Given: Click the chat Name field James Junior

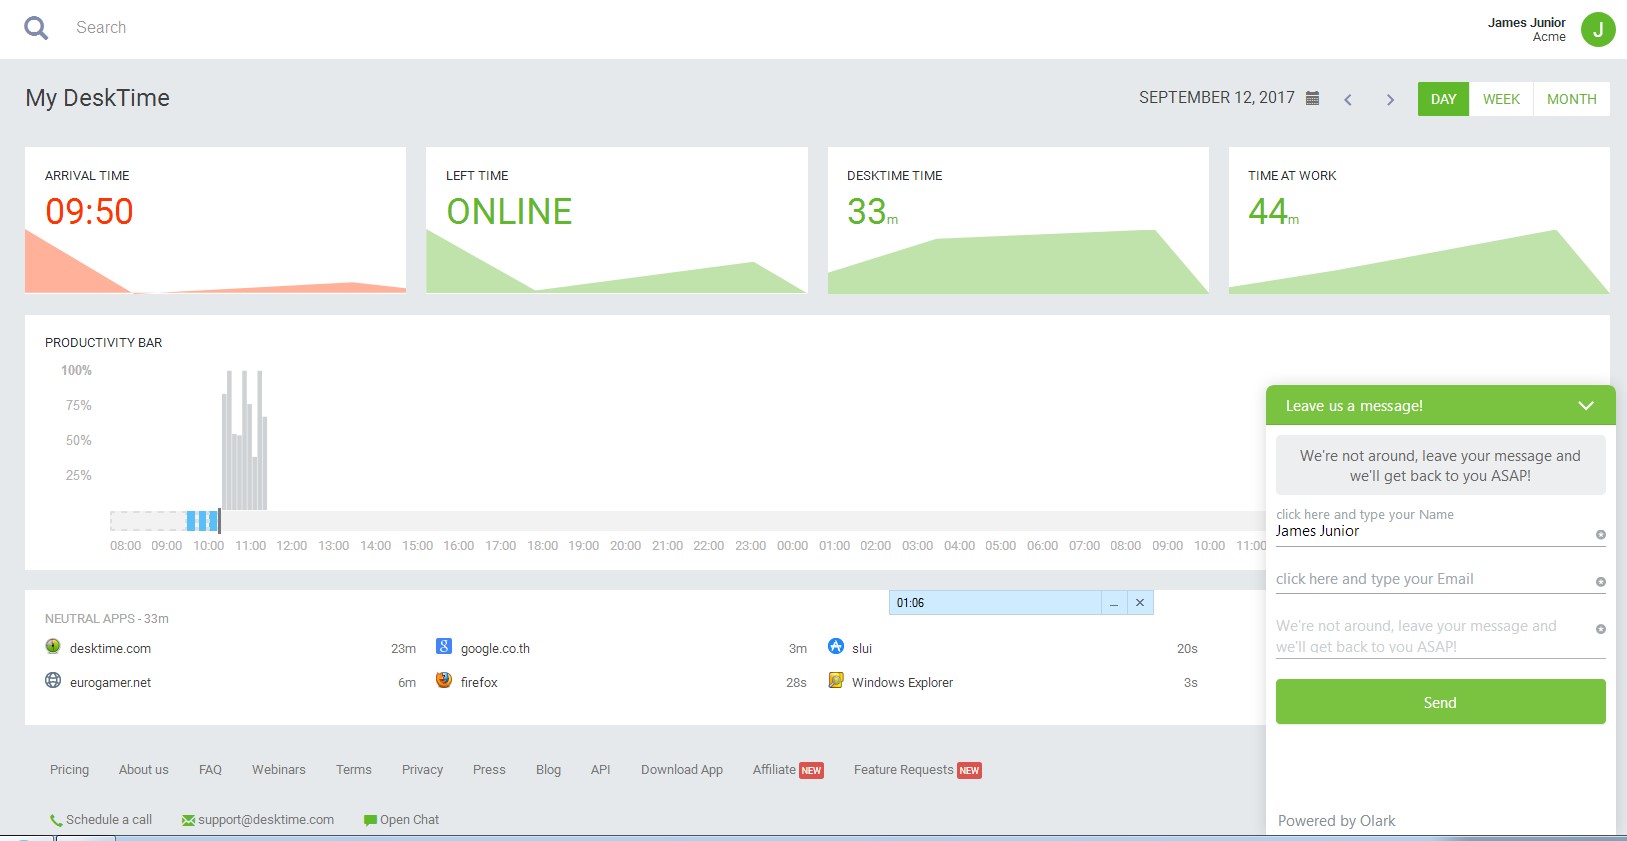Looking at the screenshot, I should [1440, 531].
